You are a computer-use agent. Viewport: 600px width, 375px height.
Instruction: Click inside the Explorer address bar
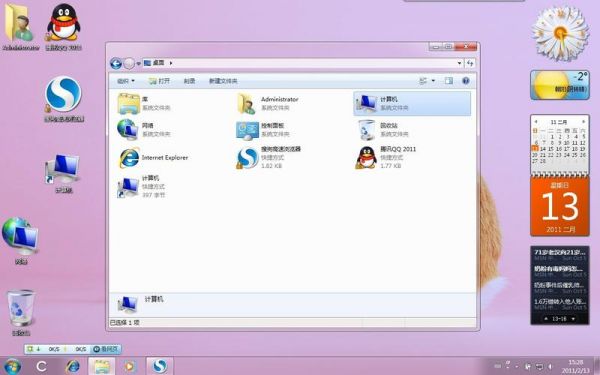tap(302, 63)
